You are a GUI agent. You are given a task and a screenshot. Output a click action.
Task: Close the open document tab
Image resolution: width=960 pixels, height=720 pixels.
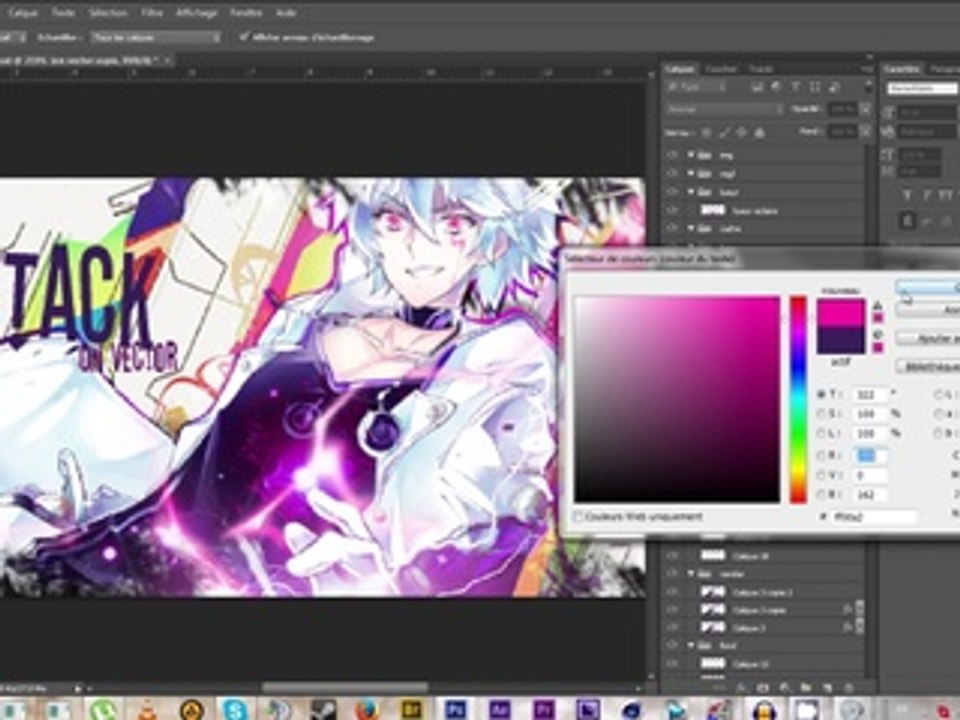(x=167, y=60)
